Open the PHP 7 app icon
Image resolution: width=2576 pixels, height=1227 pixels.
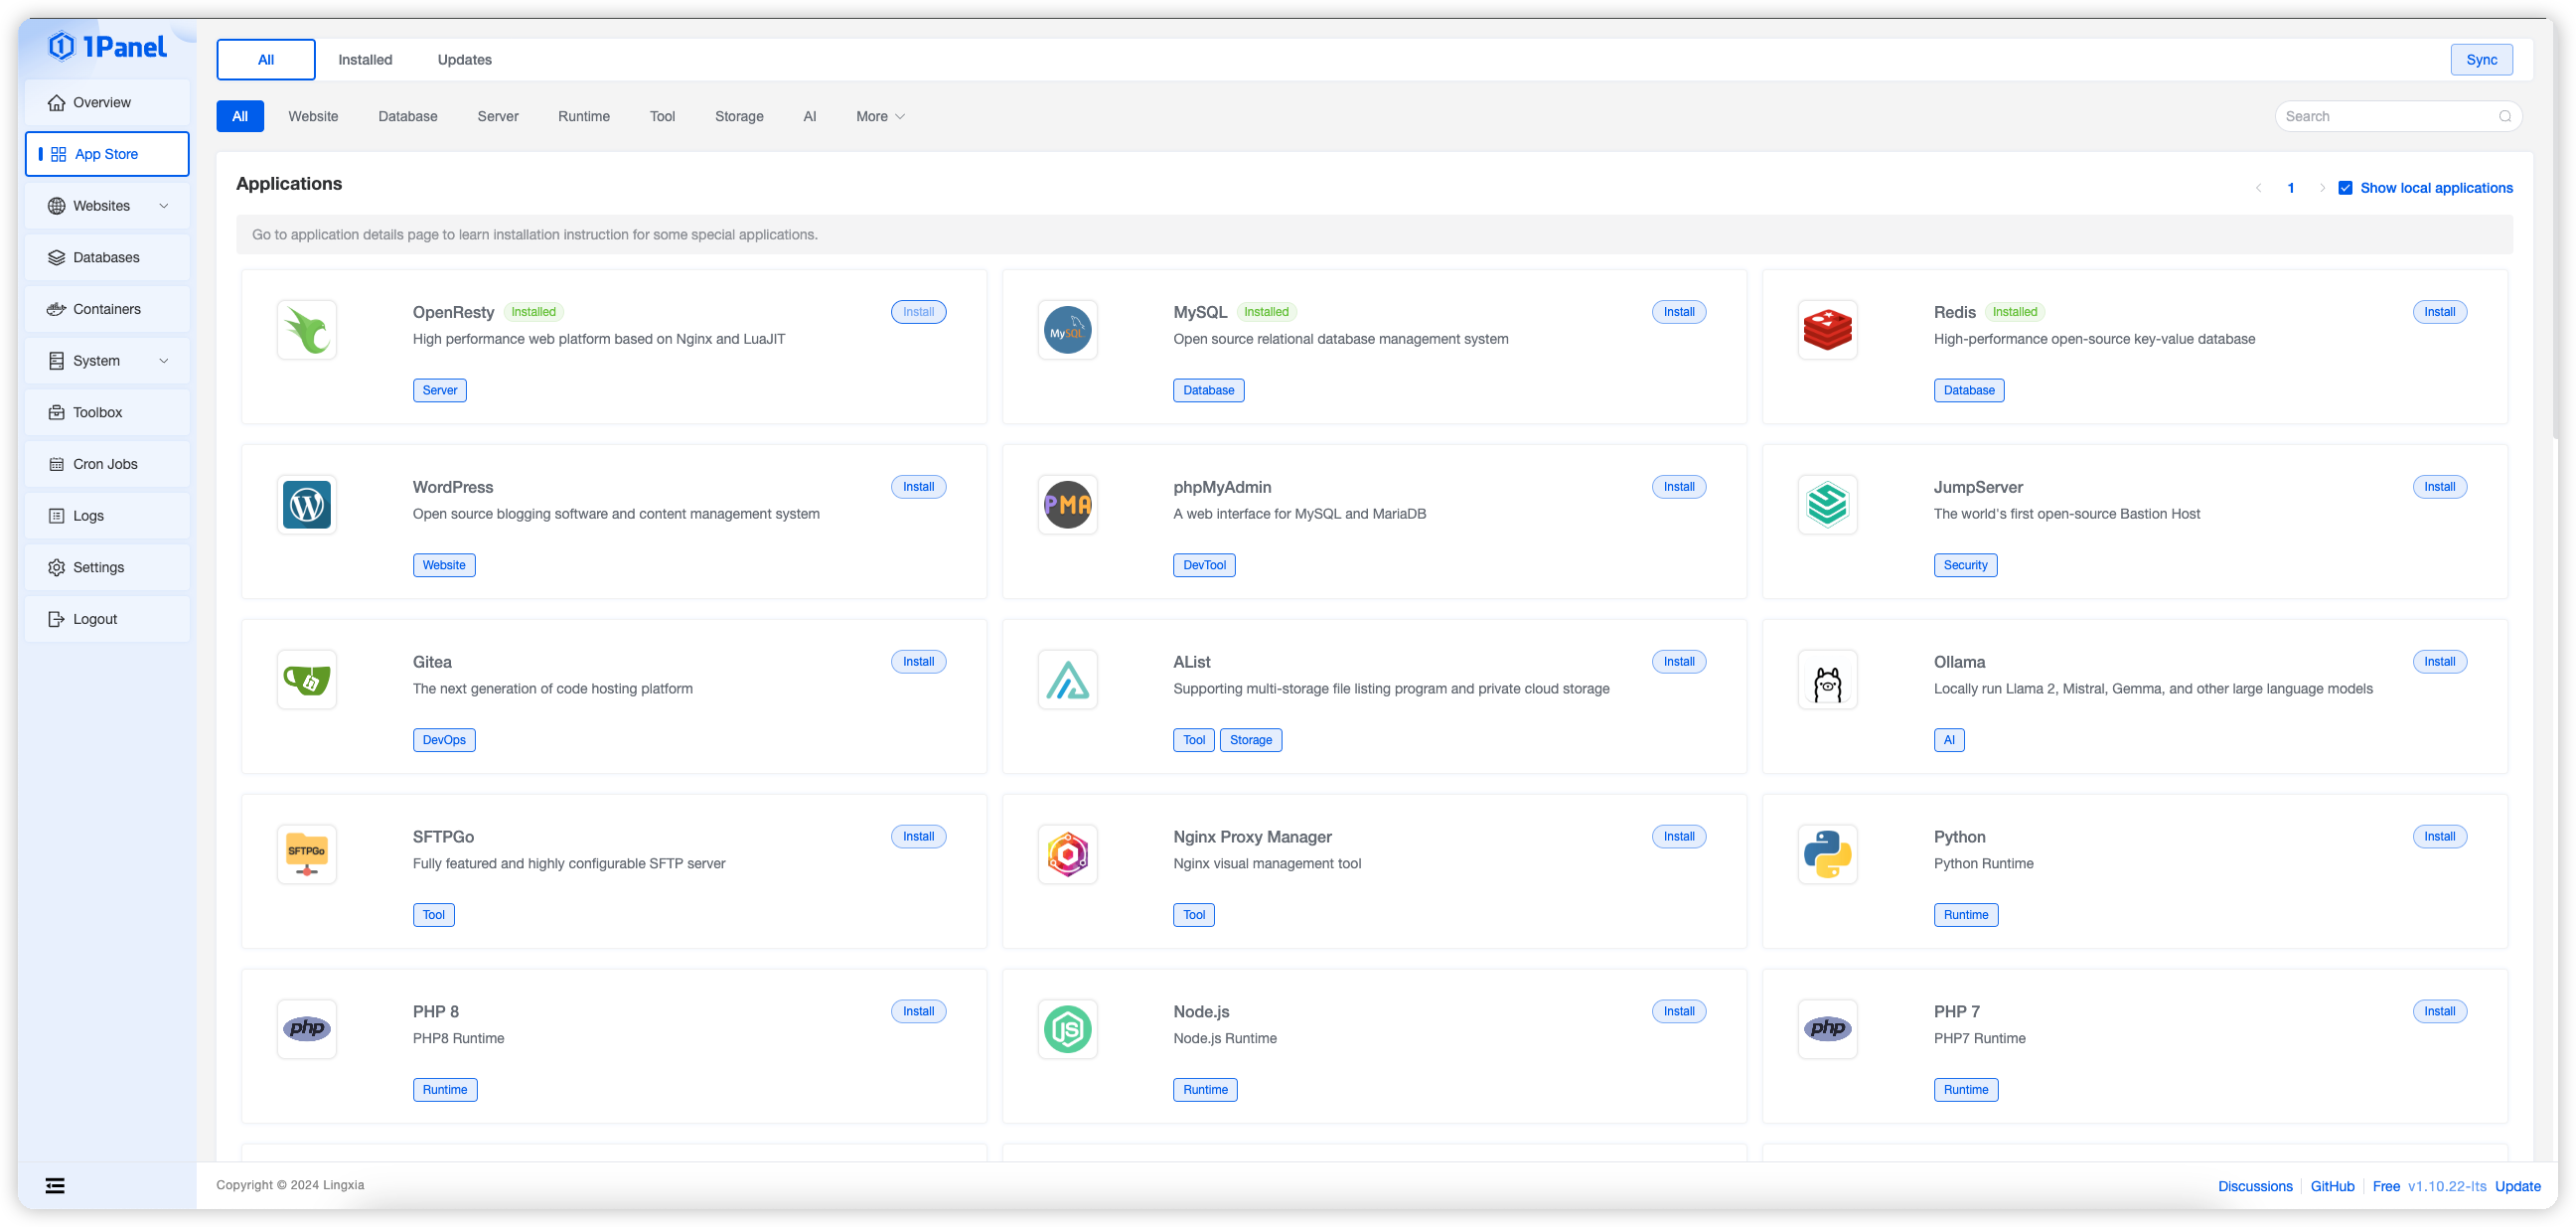coord(1827,1029)
